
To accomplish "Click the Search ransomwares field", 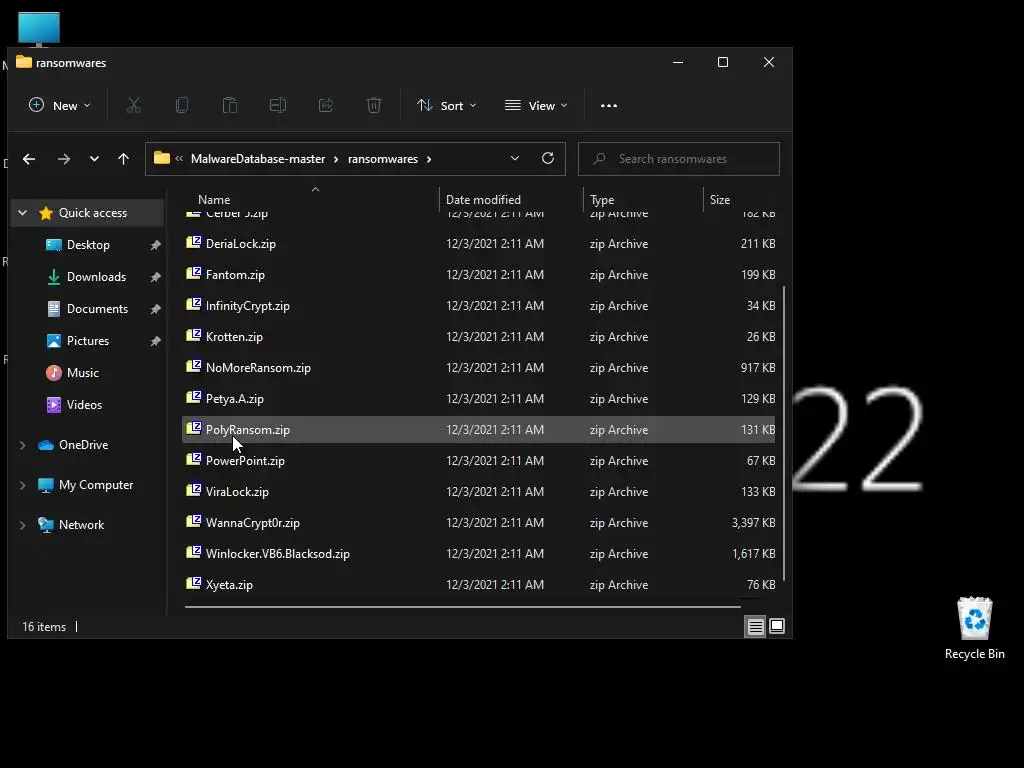I will coord(679,159).
